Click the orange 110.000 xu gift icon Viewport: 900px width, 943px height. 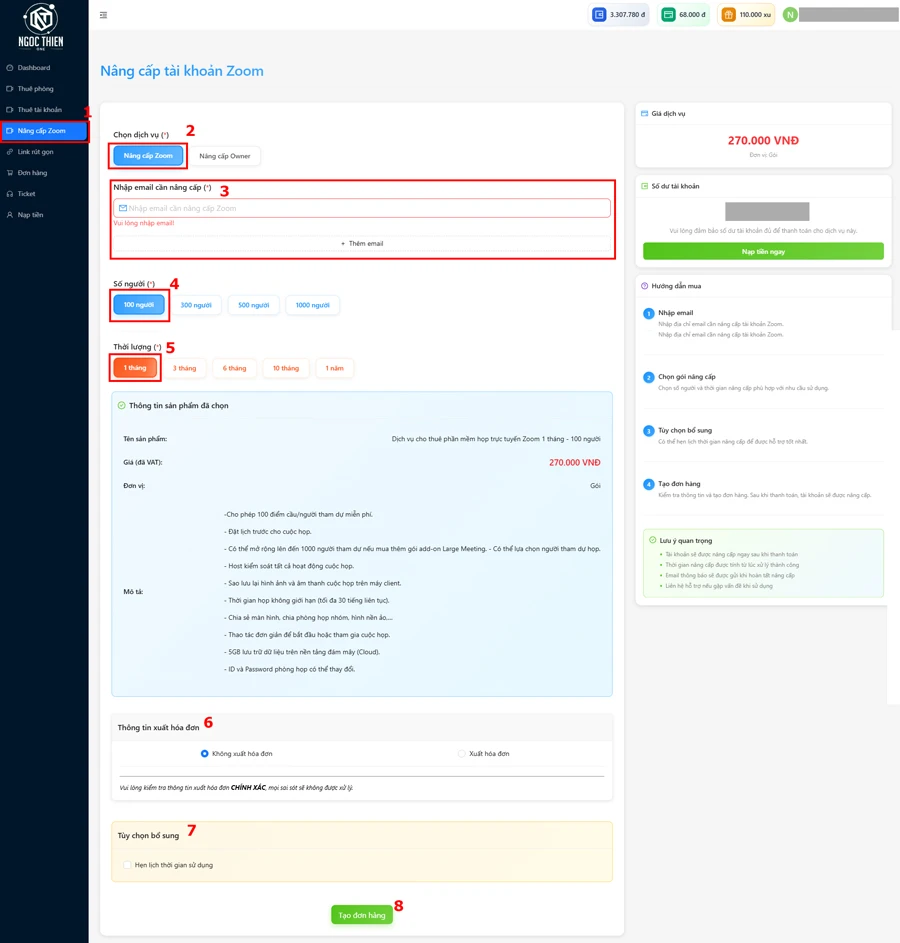coord(728,15)
